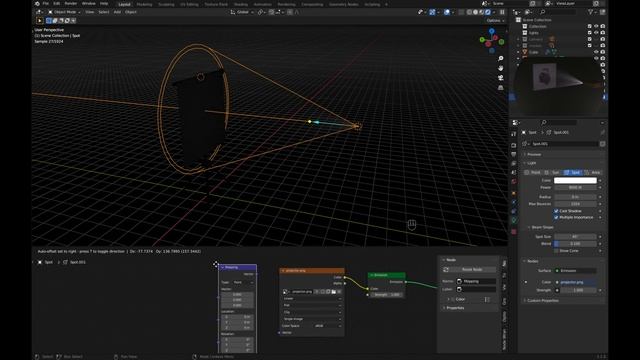Select rendered viewport shading icon

pos(488,12)
